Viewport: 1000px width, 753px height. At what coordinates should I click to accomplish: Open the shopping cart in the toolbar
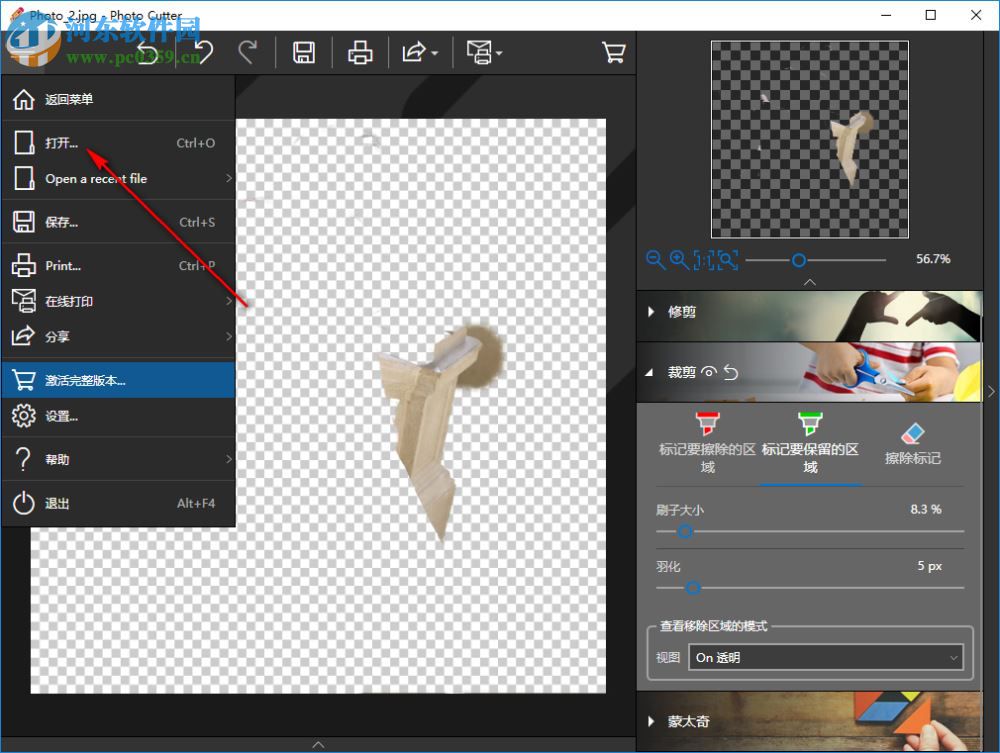click(x=613, y=52)
